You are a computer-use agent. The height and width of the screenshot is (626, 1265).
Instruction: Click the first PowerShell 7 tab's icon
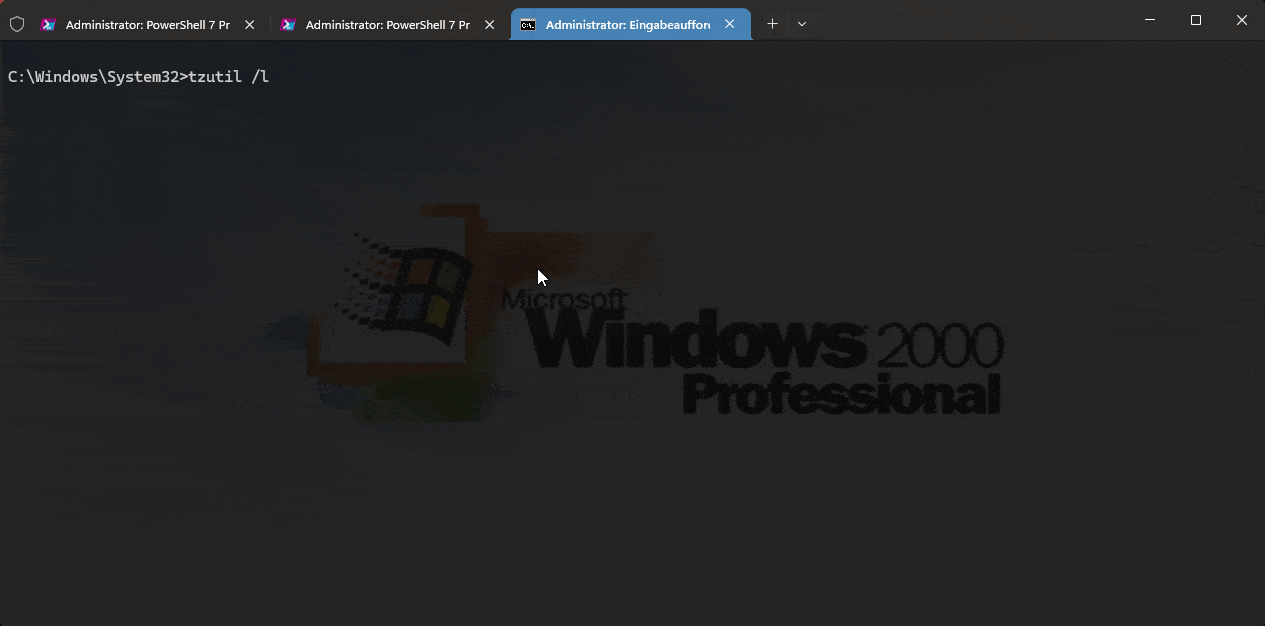(48, 25)
